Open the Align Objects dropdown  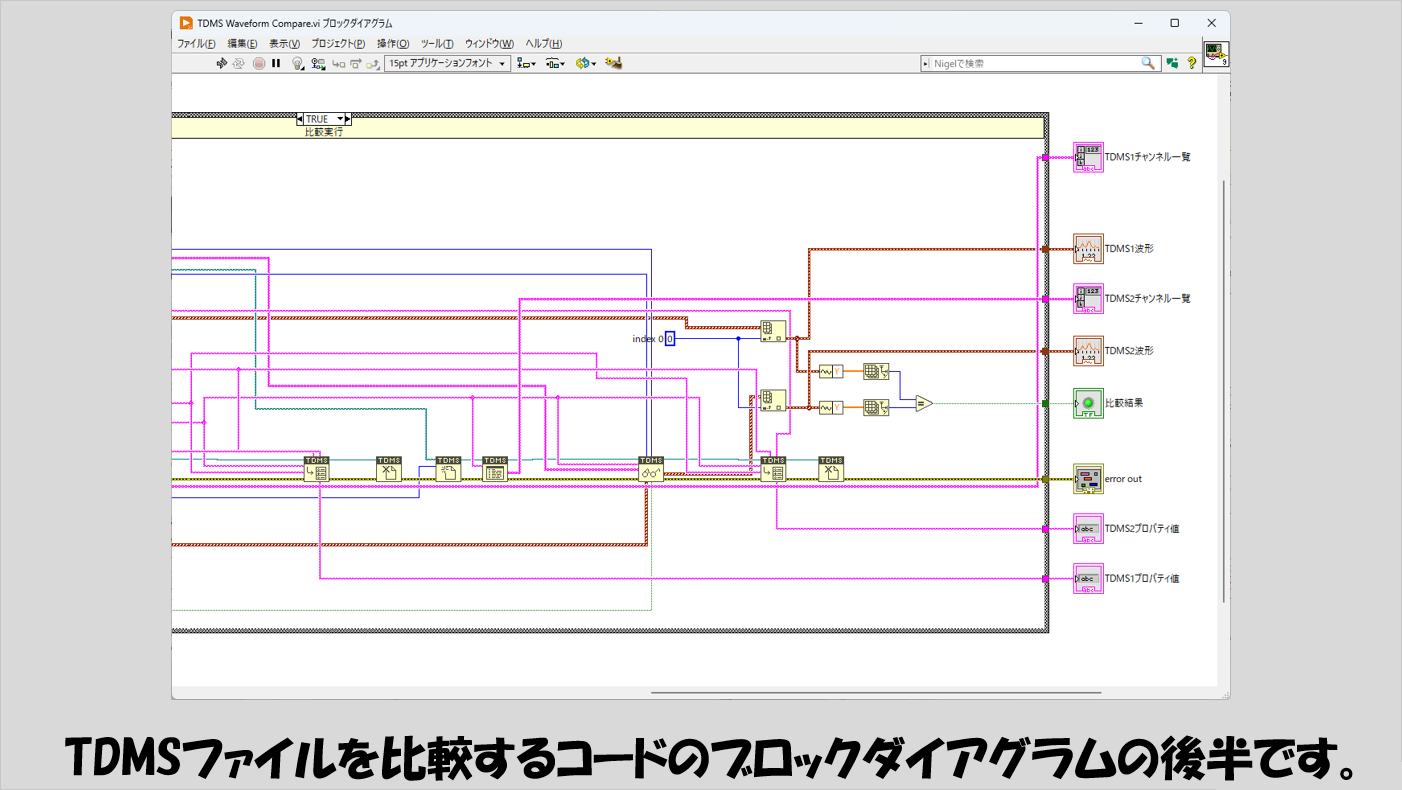[x=526, y=63]
